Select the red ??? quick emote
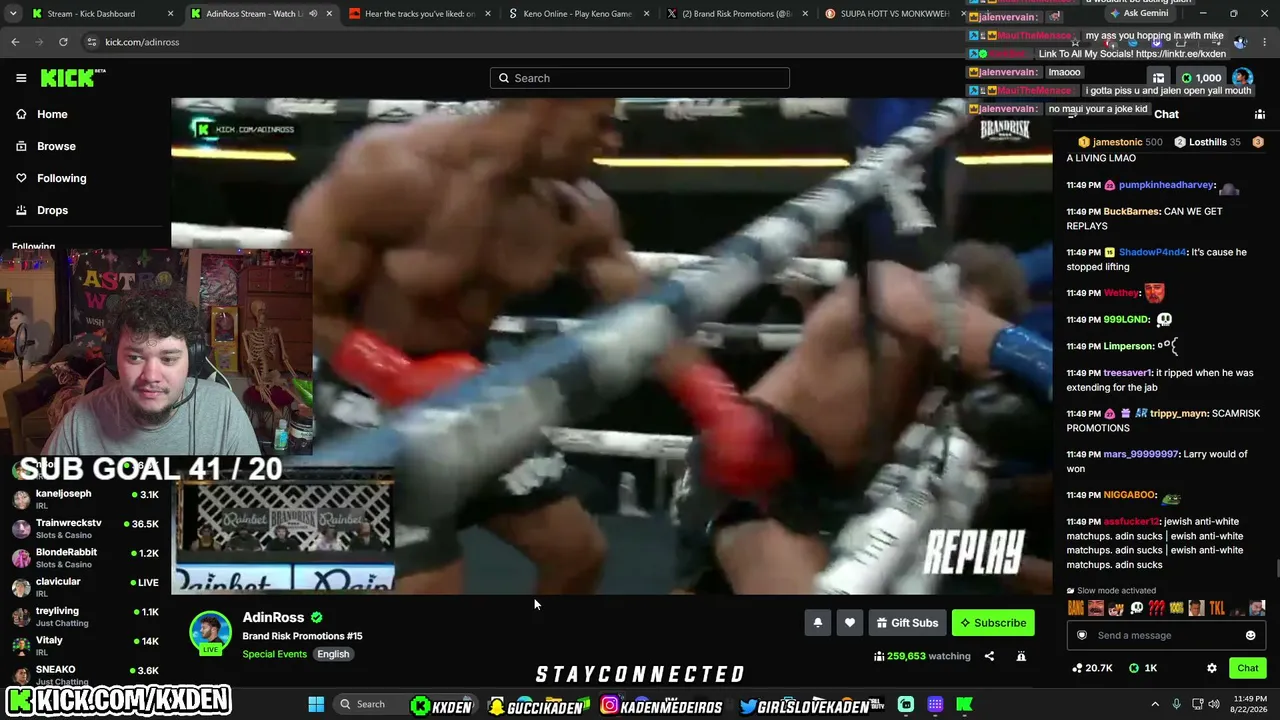 pos(1156,608)
